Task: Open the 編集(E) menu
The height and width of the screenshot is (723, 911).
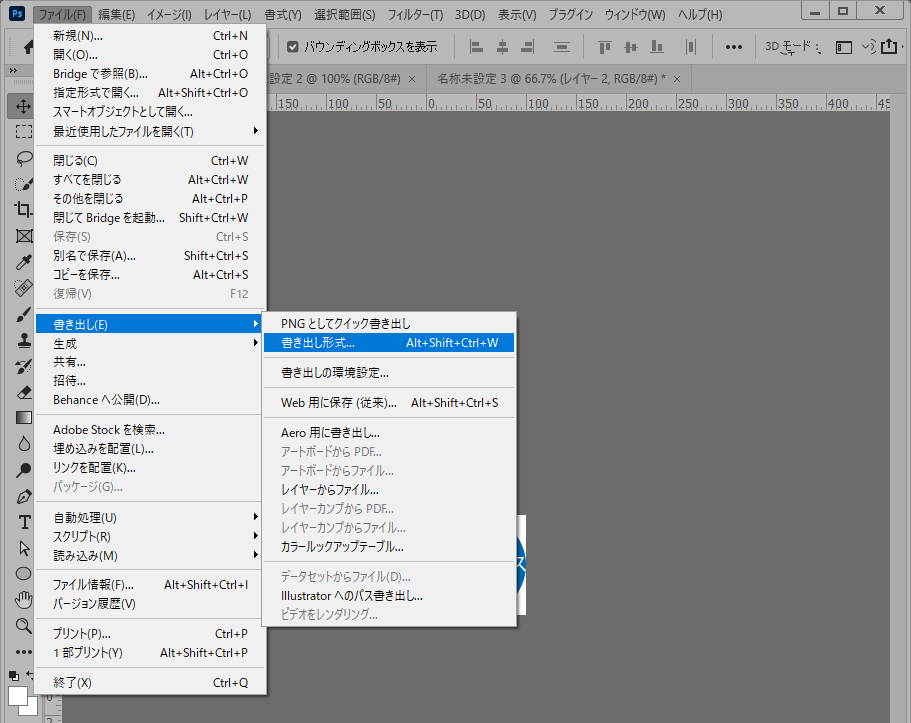Action: 117,15
